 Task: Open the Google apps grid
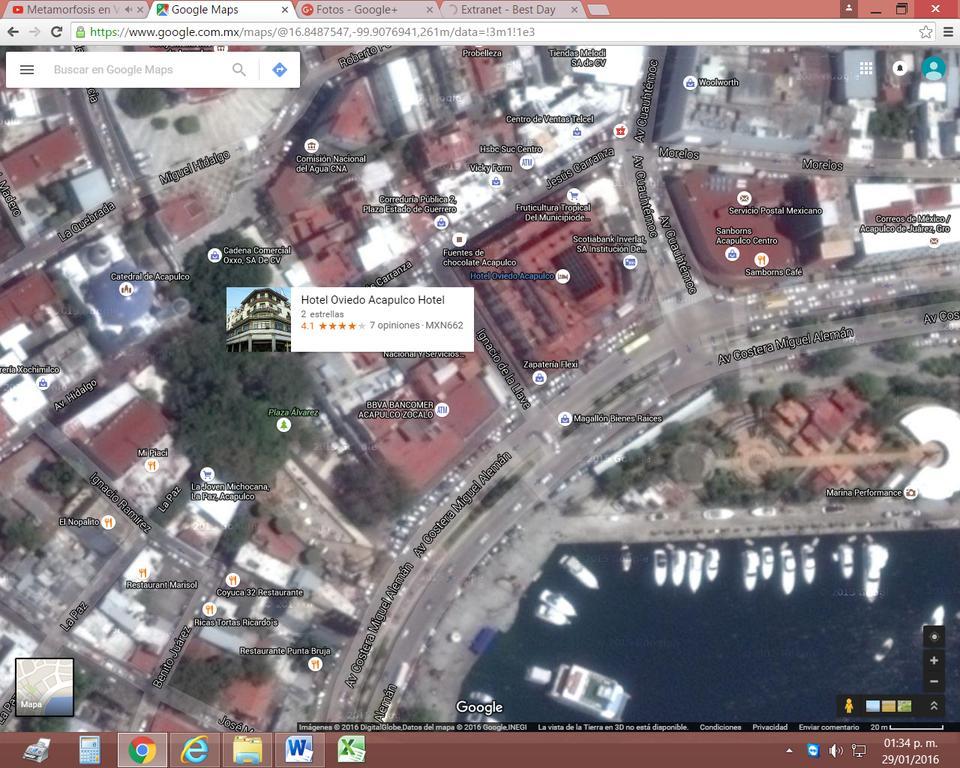click(x=866, y=68)
